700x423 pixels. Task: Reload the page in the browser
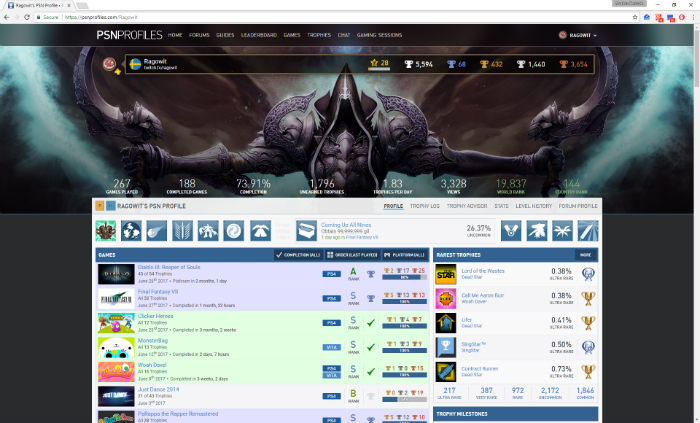tap(27, 17)
